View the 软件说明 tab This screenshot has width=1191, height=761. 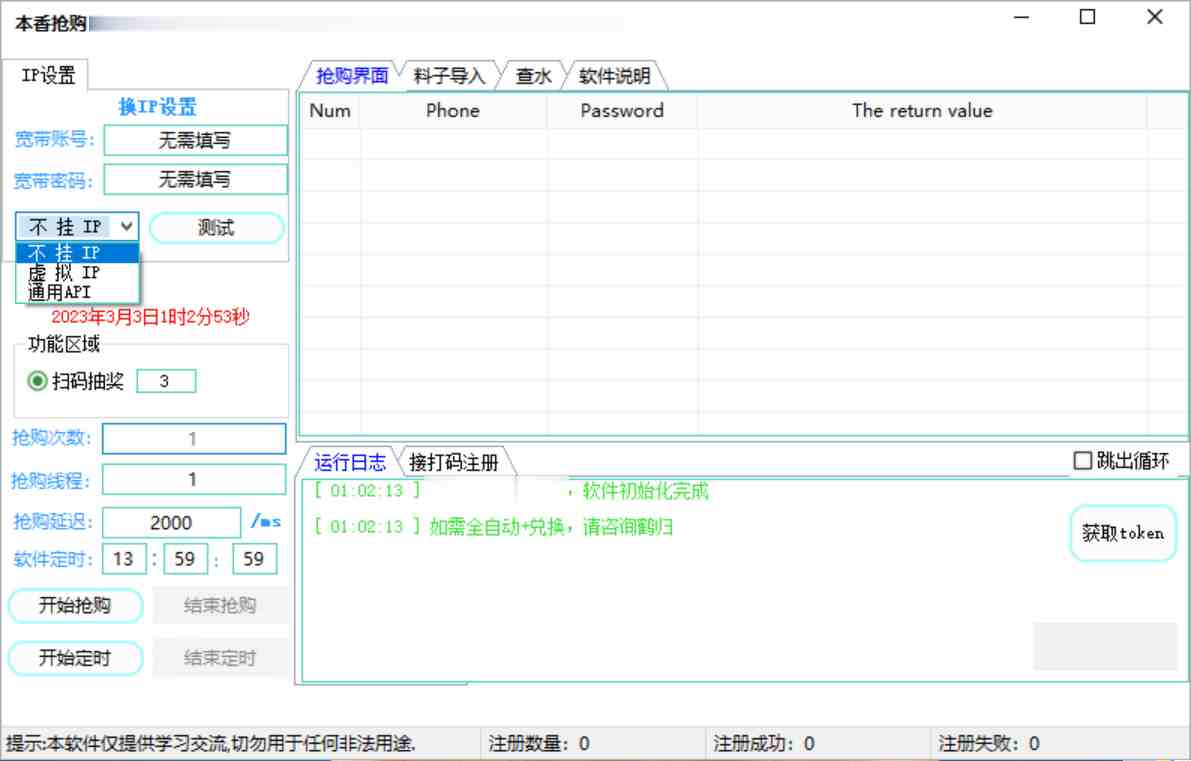[x=611, y=74]
